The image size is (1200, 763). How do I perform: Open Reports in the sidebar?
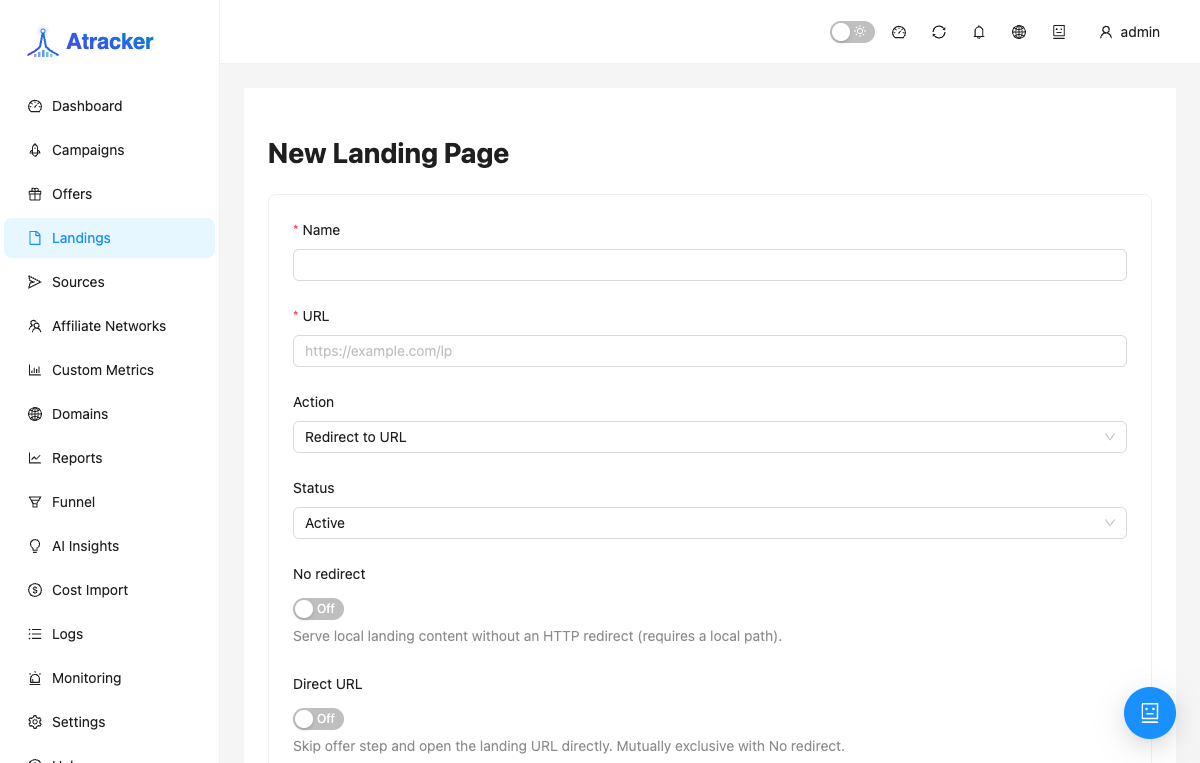[x=110, y=458]
